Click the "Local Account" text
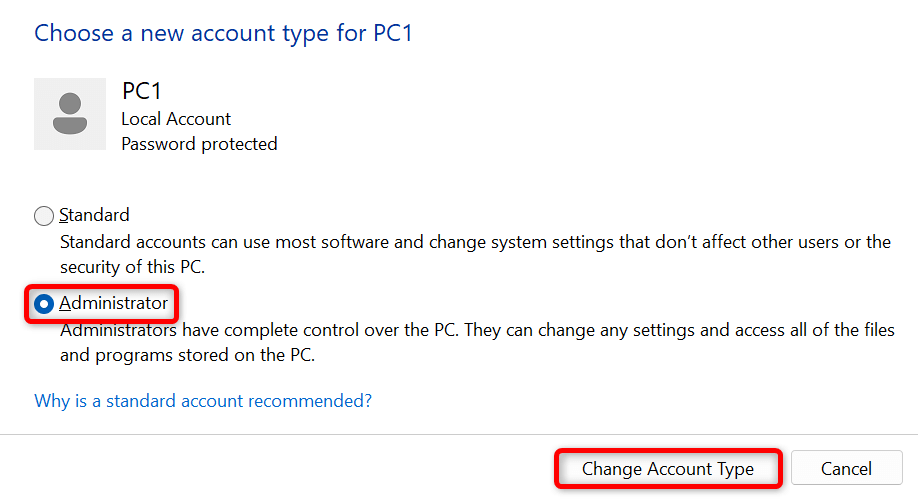 click(176, 119)
